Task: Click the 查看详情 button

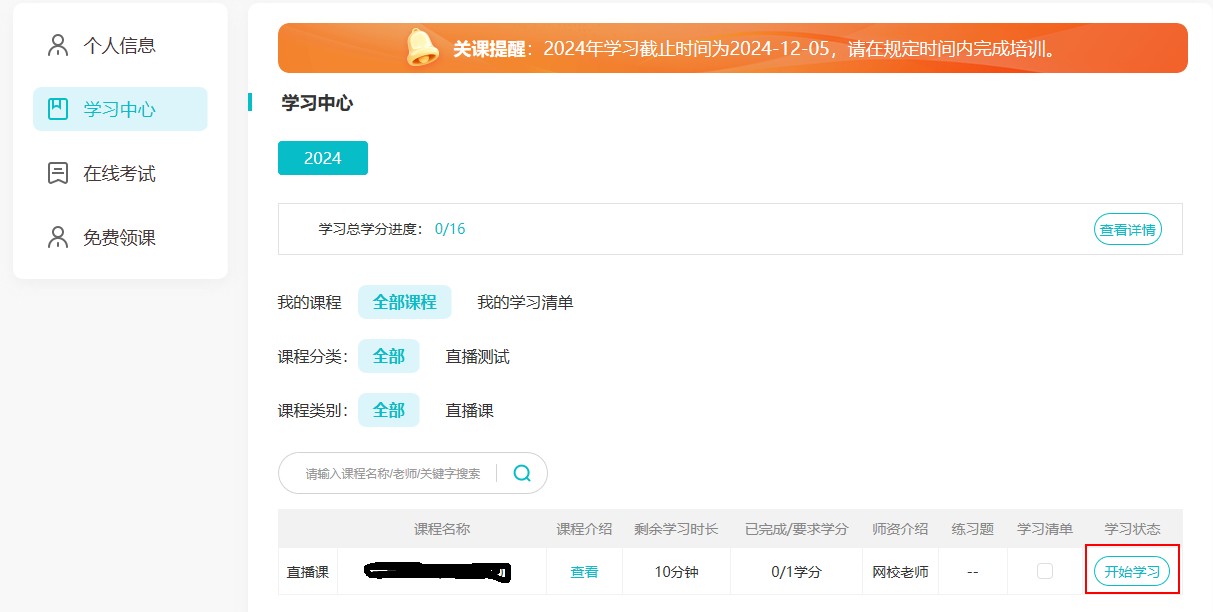Action: [x=1127, y=229]
